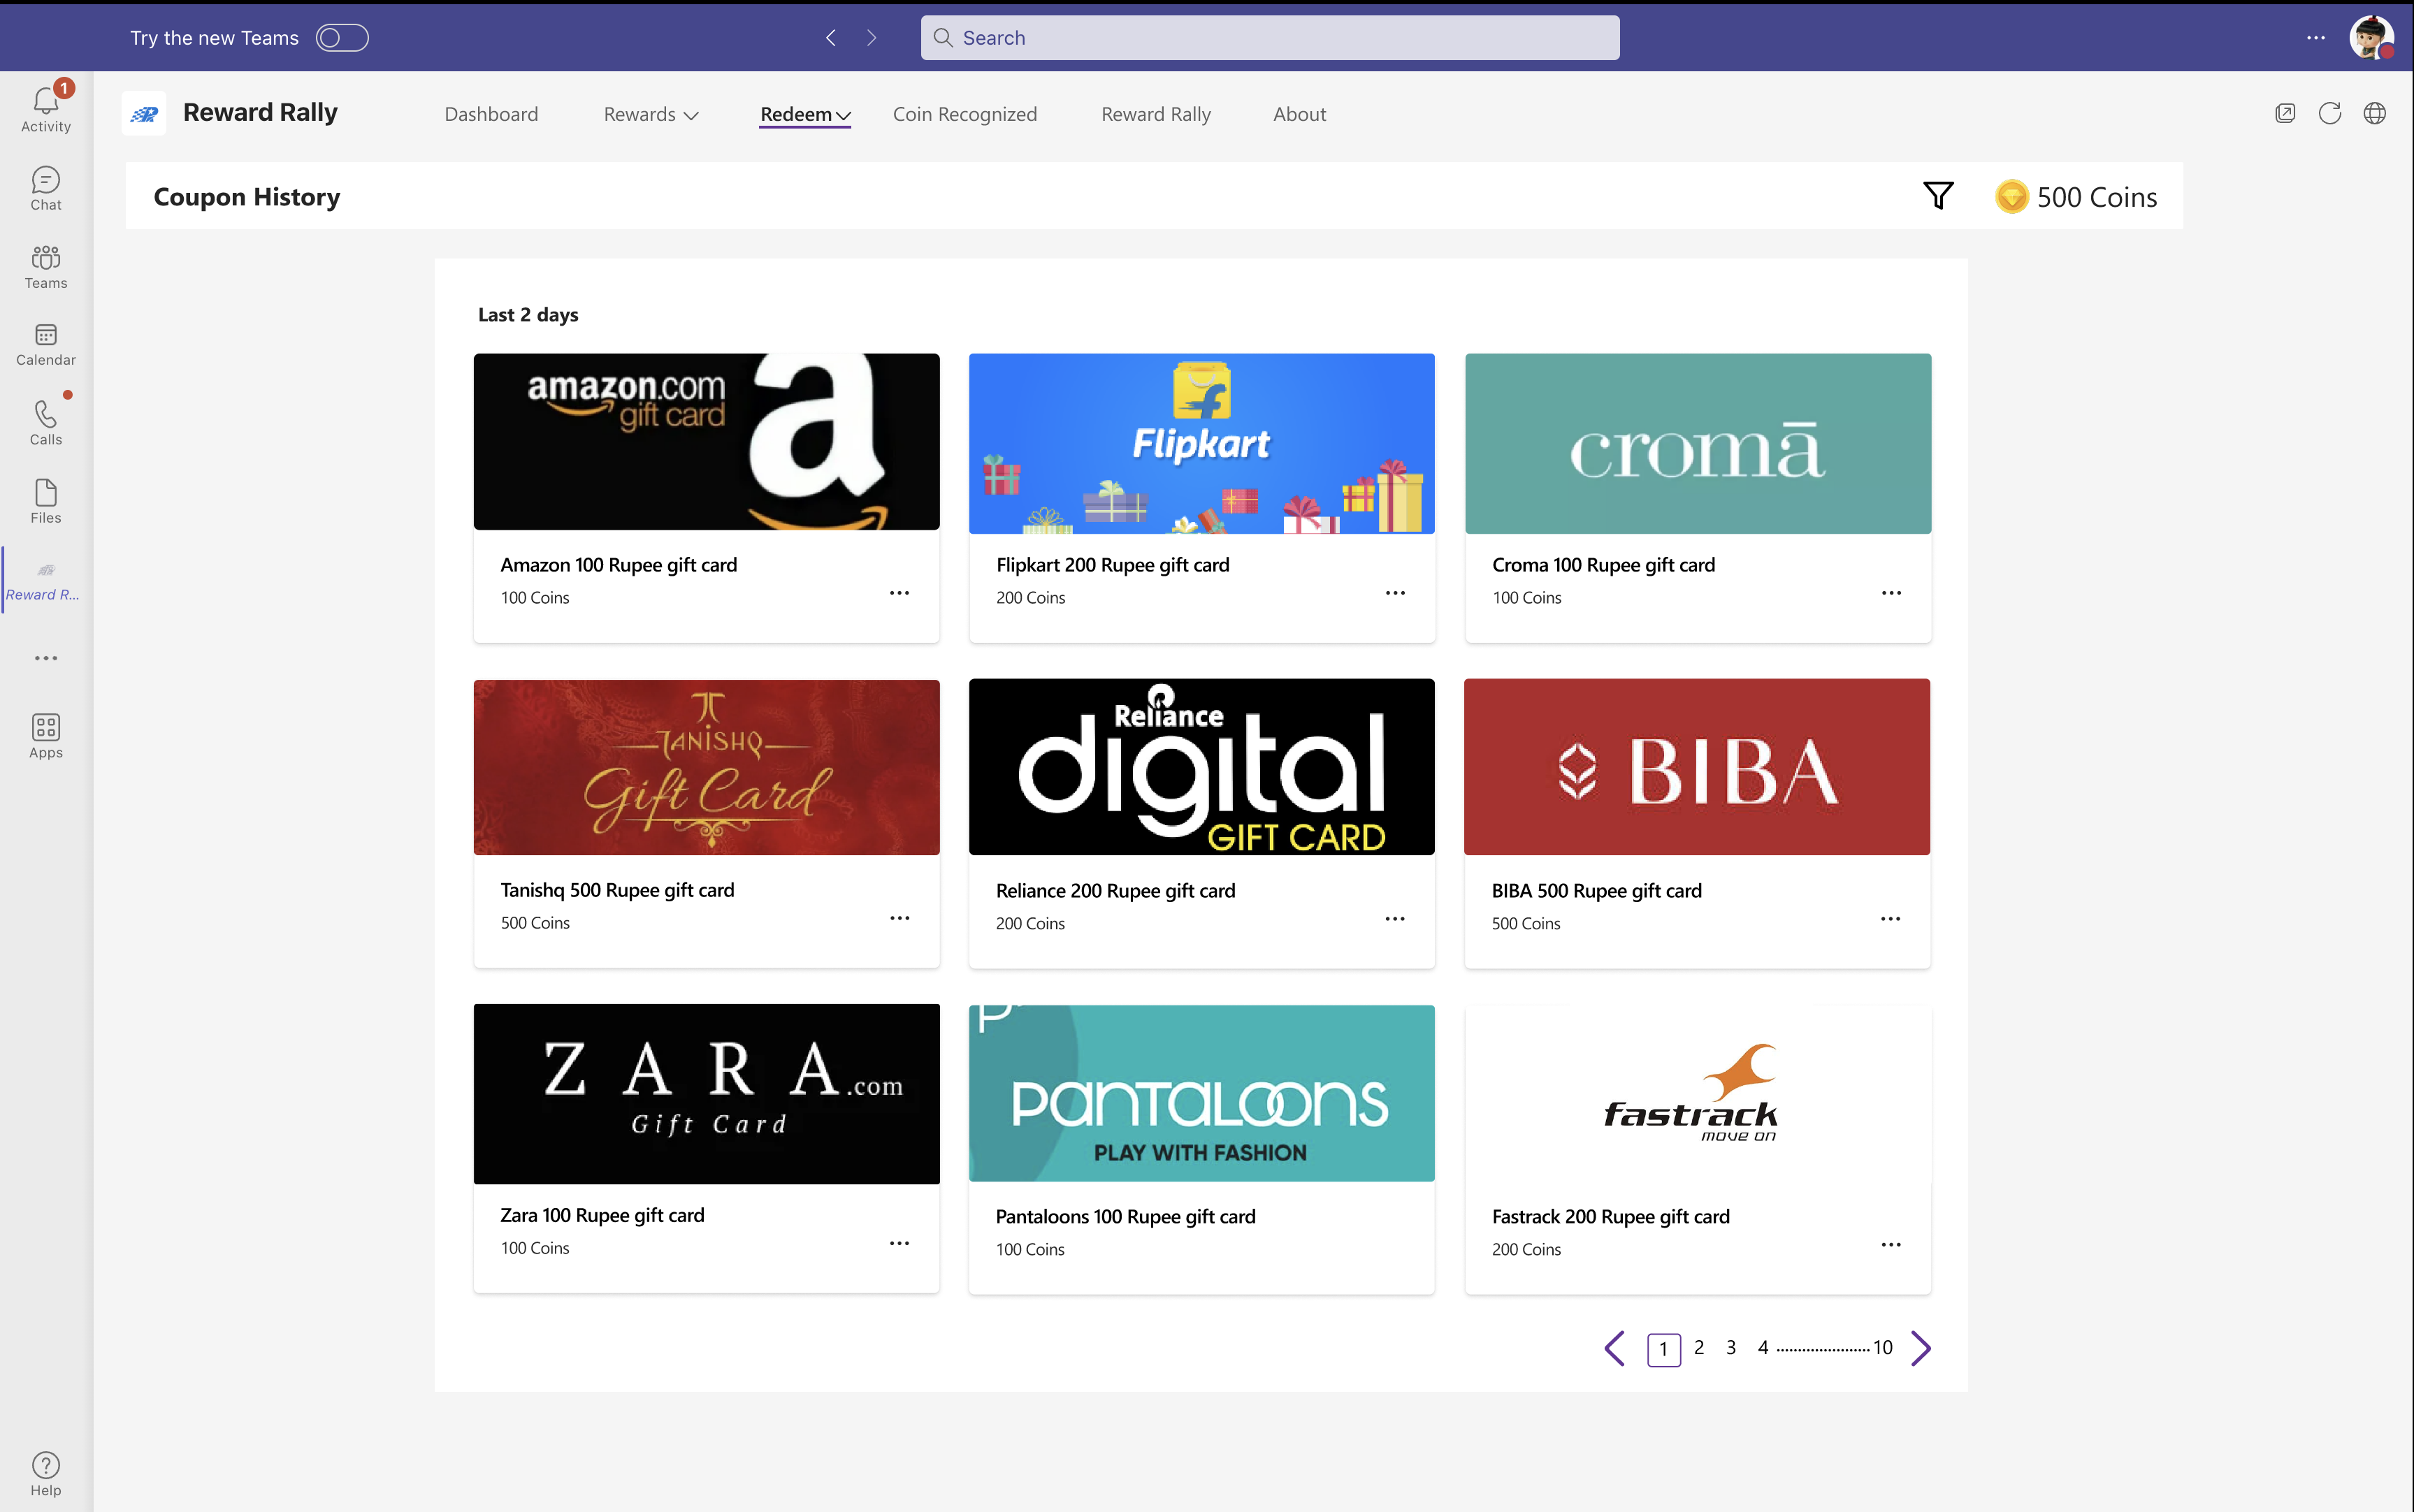Screen dimensions: 2414x1512
Task: Expand the Rewards dropdown menu
Action: pyautogui.click(x=650, y=114)
